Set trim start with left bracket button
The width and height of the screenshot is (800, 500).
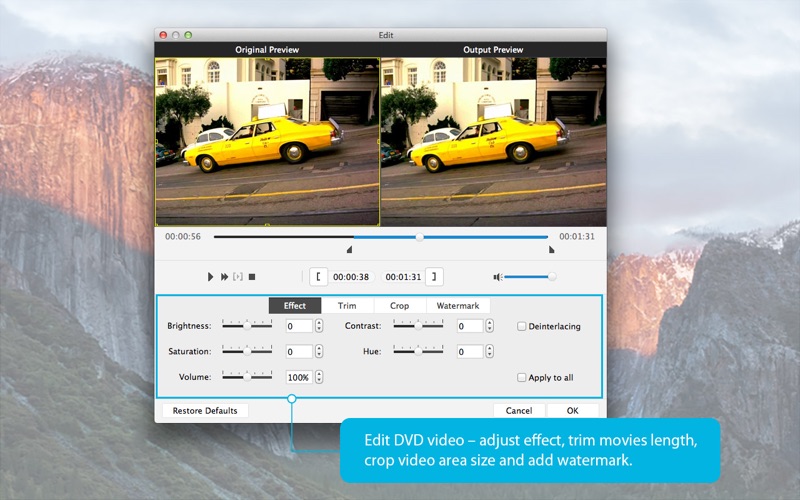pyautogui.click(x=318, y=277)
